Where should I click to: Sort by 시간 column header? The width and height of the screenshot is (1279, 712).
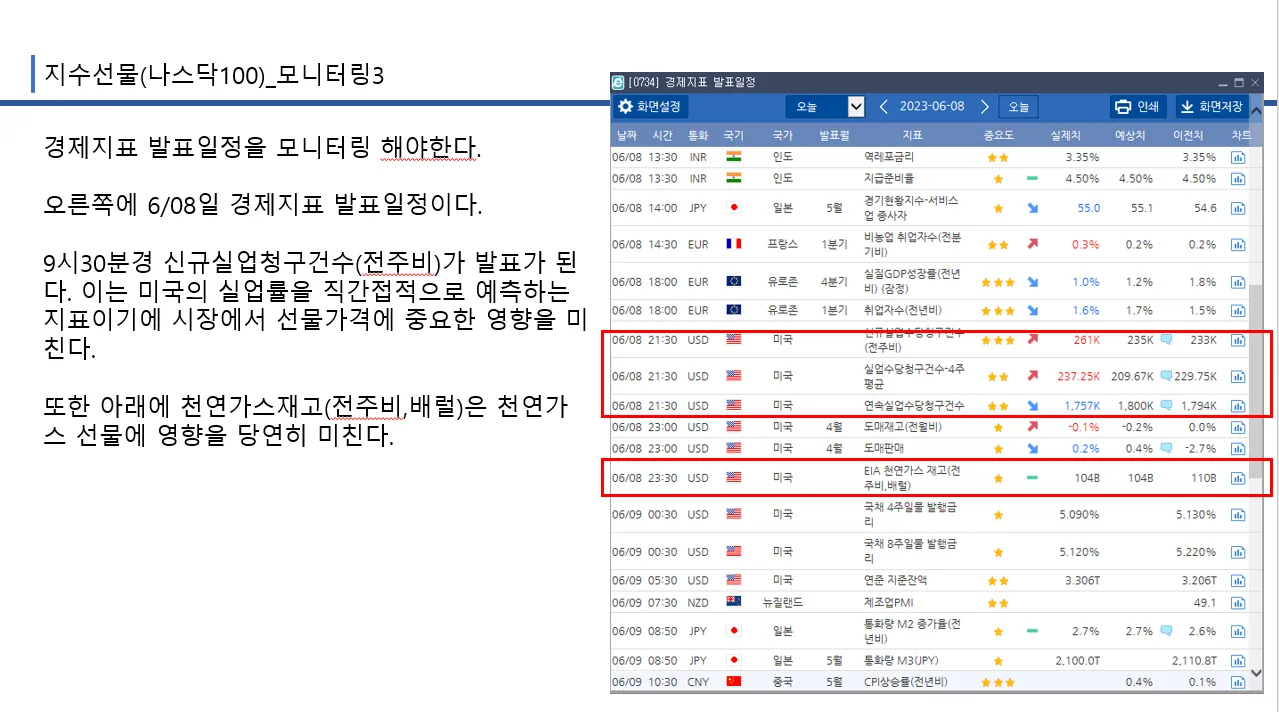[662, 134]
